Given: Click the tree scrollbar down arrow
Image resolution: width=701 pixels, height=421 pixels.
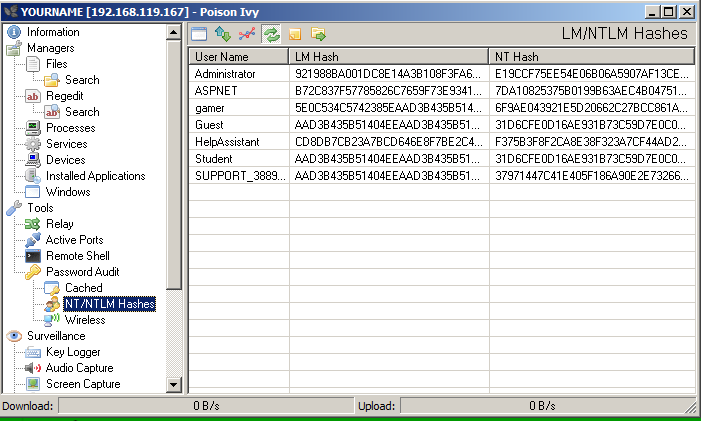Looking at the screenshot, I should [x=173, y=384].
